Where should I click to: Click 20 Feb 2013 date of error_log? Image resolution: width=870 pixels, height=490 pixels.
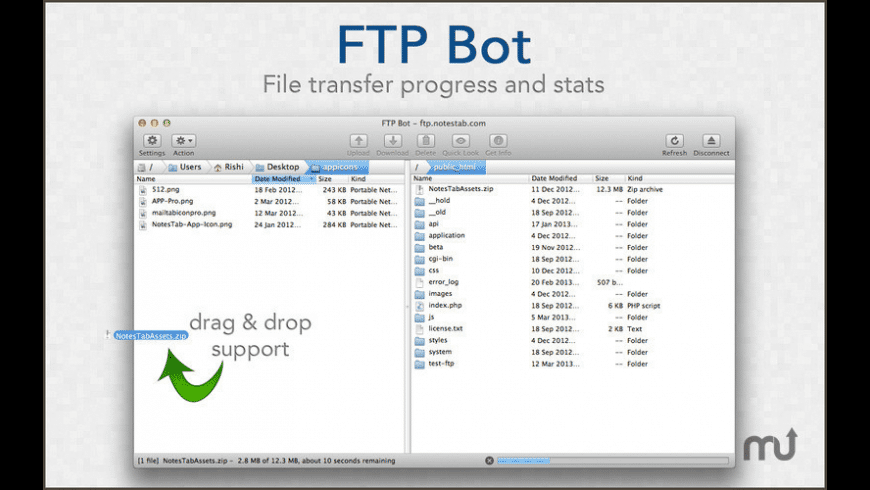tap(555, 282)
